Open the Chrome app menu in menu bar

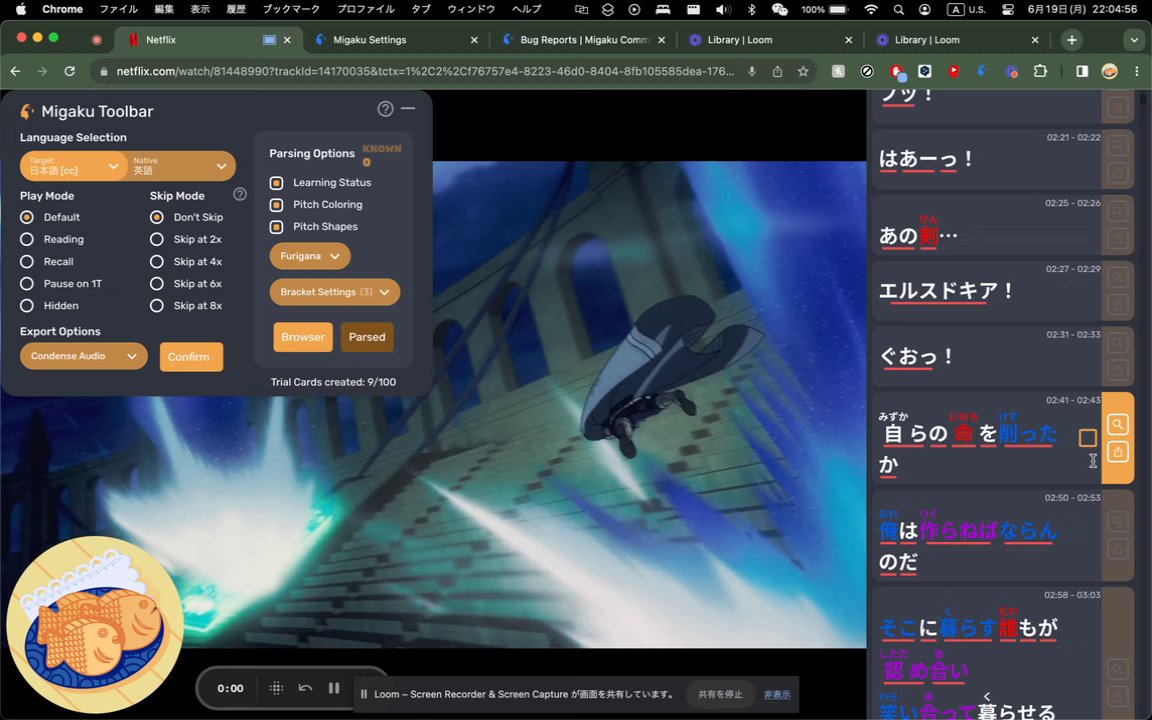[x=62, y=10]
